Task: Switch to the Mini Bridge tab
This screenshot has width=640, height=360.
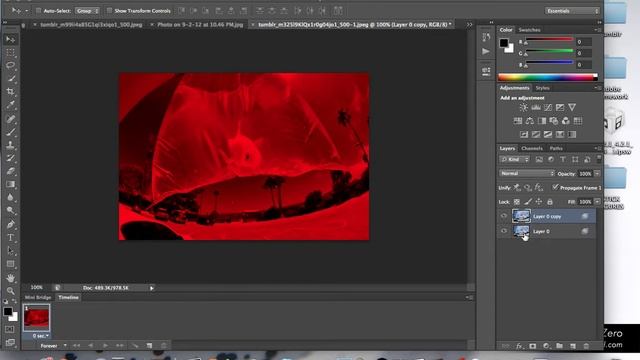Action: tap(38, 298)
